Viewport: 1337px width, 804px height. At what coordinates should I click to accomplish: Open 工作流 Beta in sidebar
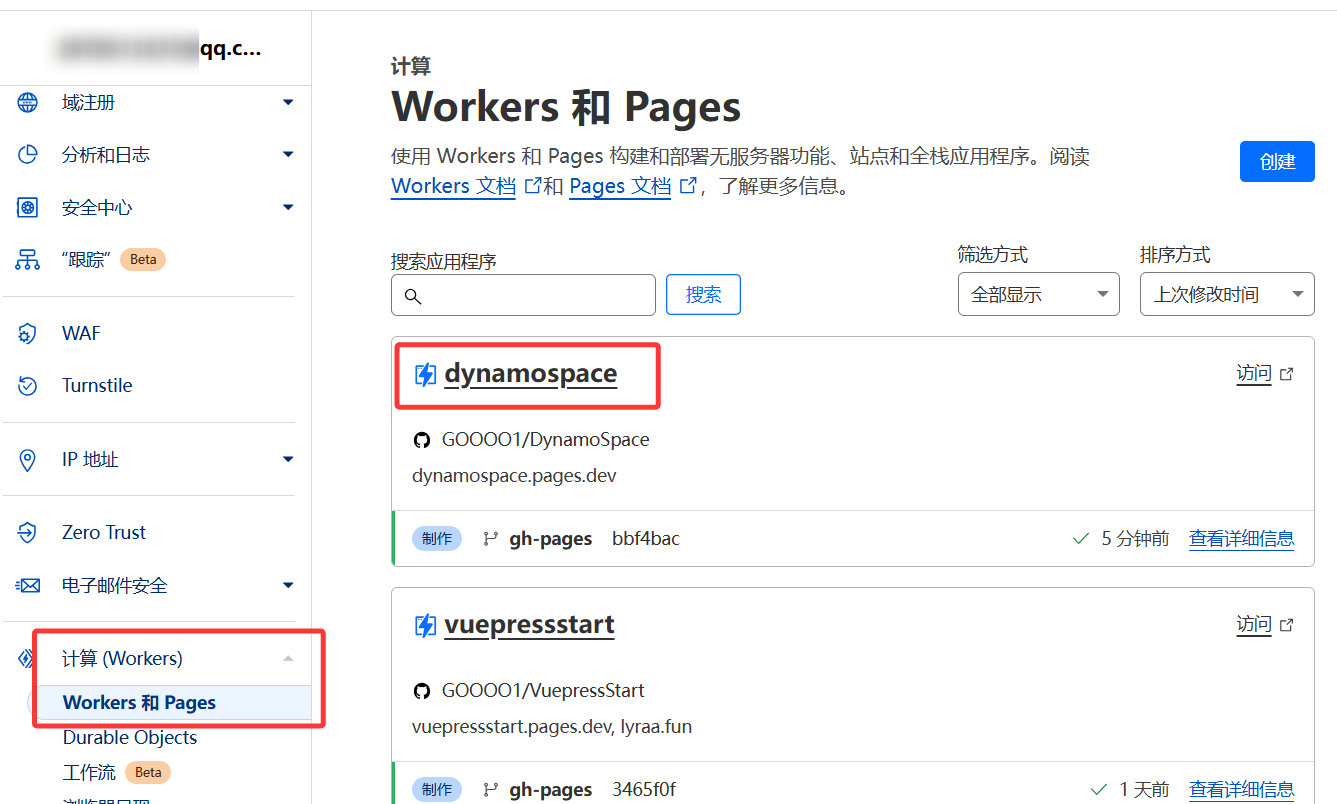(x=116, y=772)
